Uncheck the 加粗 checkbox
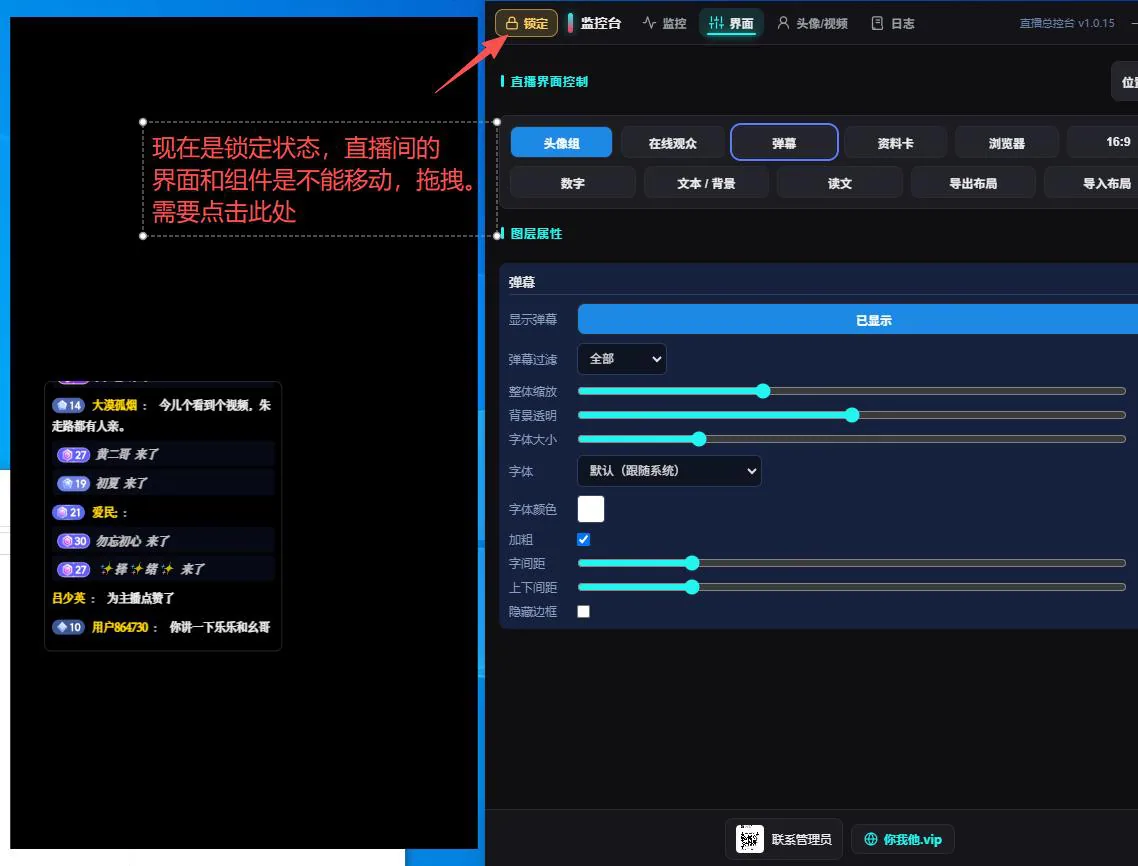This screenshot has width=1138, height=866. pos(584,539)
